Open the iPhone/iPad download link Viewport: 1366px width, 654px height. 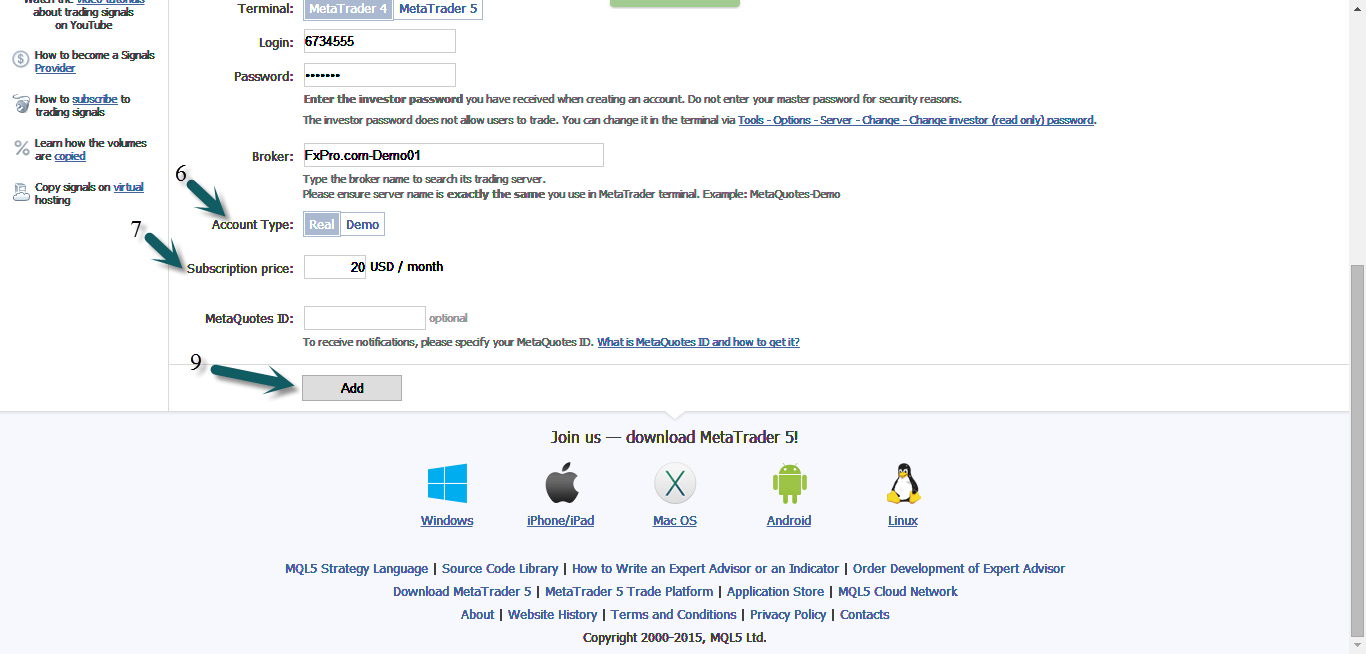pyautogui.click(x=561, y=521)
